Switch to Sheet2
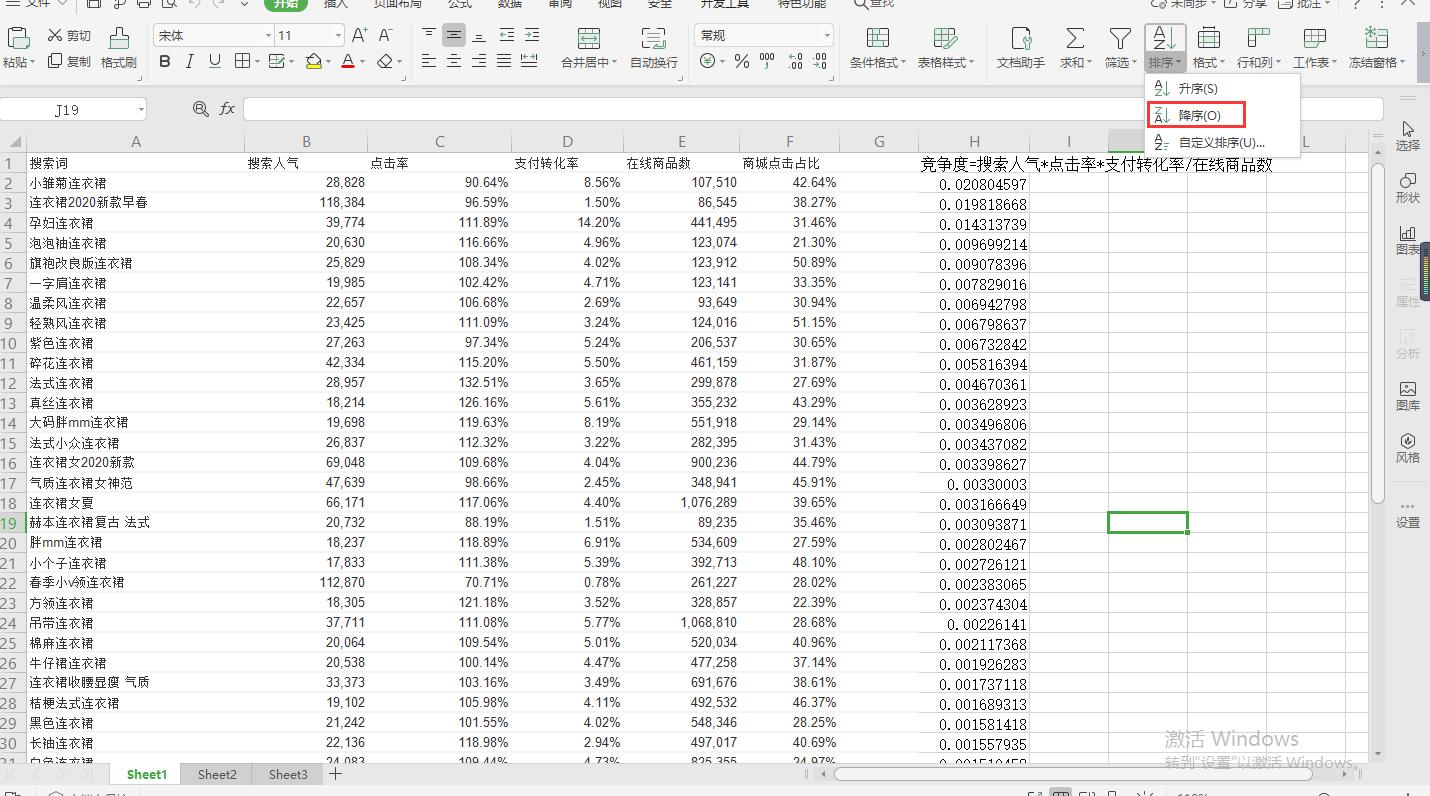 tap(216, 774)
